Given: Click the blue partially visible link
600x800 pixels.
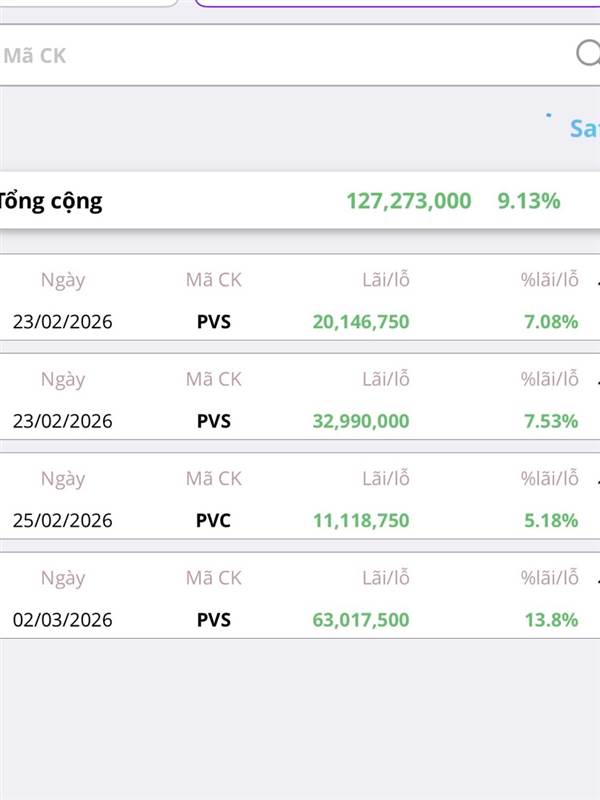Looking at the screenshot, I should [584, 129].
